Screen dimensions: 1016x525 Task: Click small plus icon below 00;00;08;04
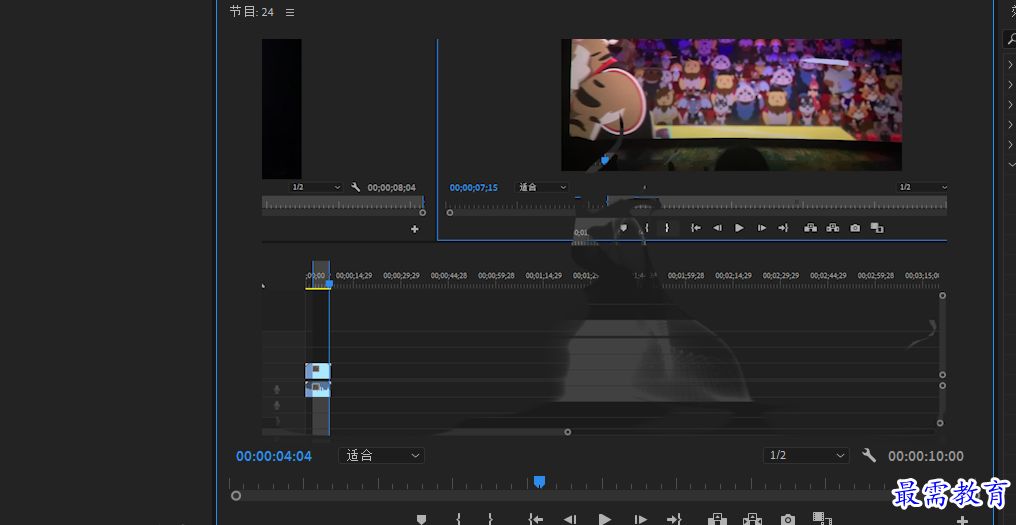415,229
